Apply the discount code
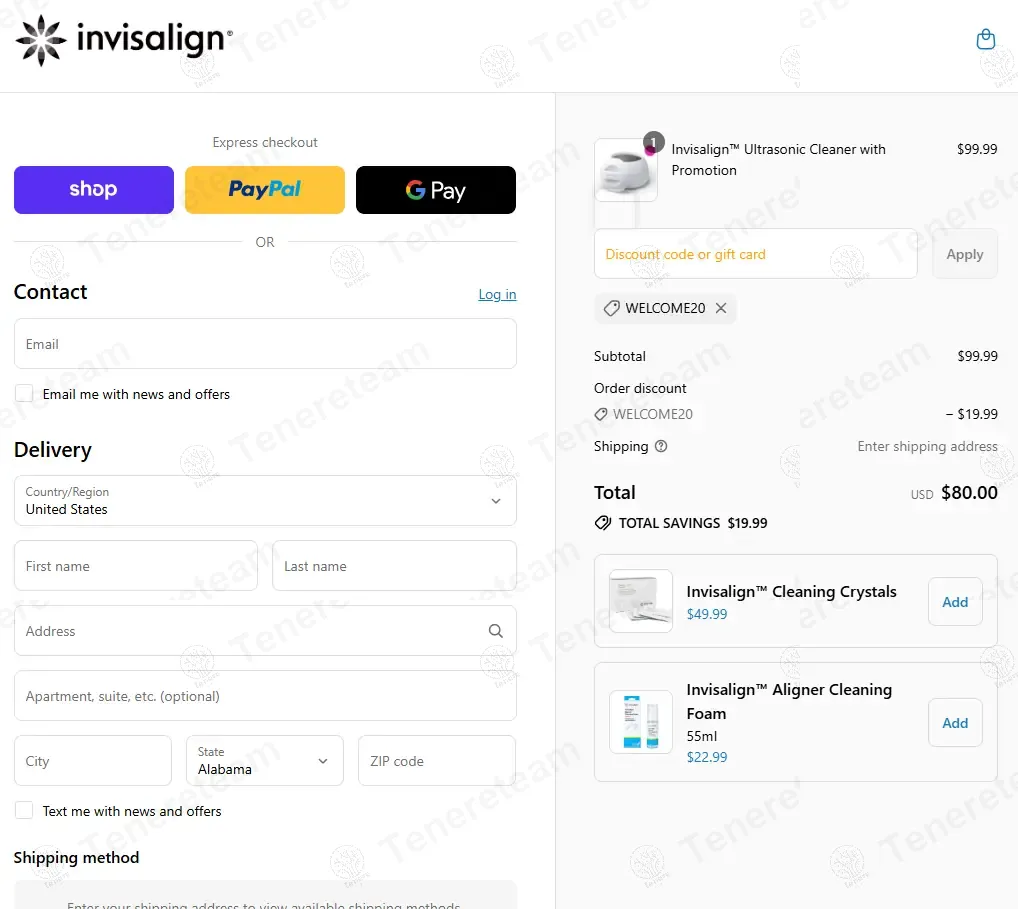 [x=964, y=254]
